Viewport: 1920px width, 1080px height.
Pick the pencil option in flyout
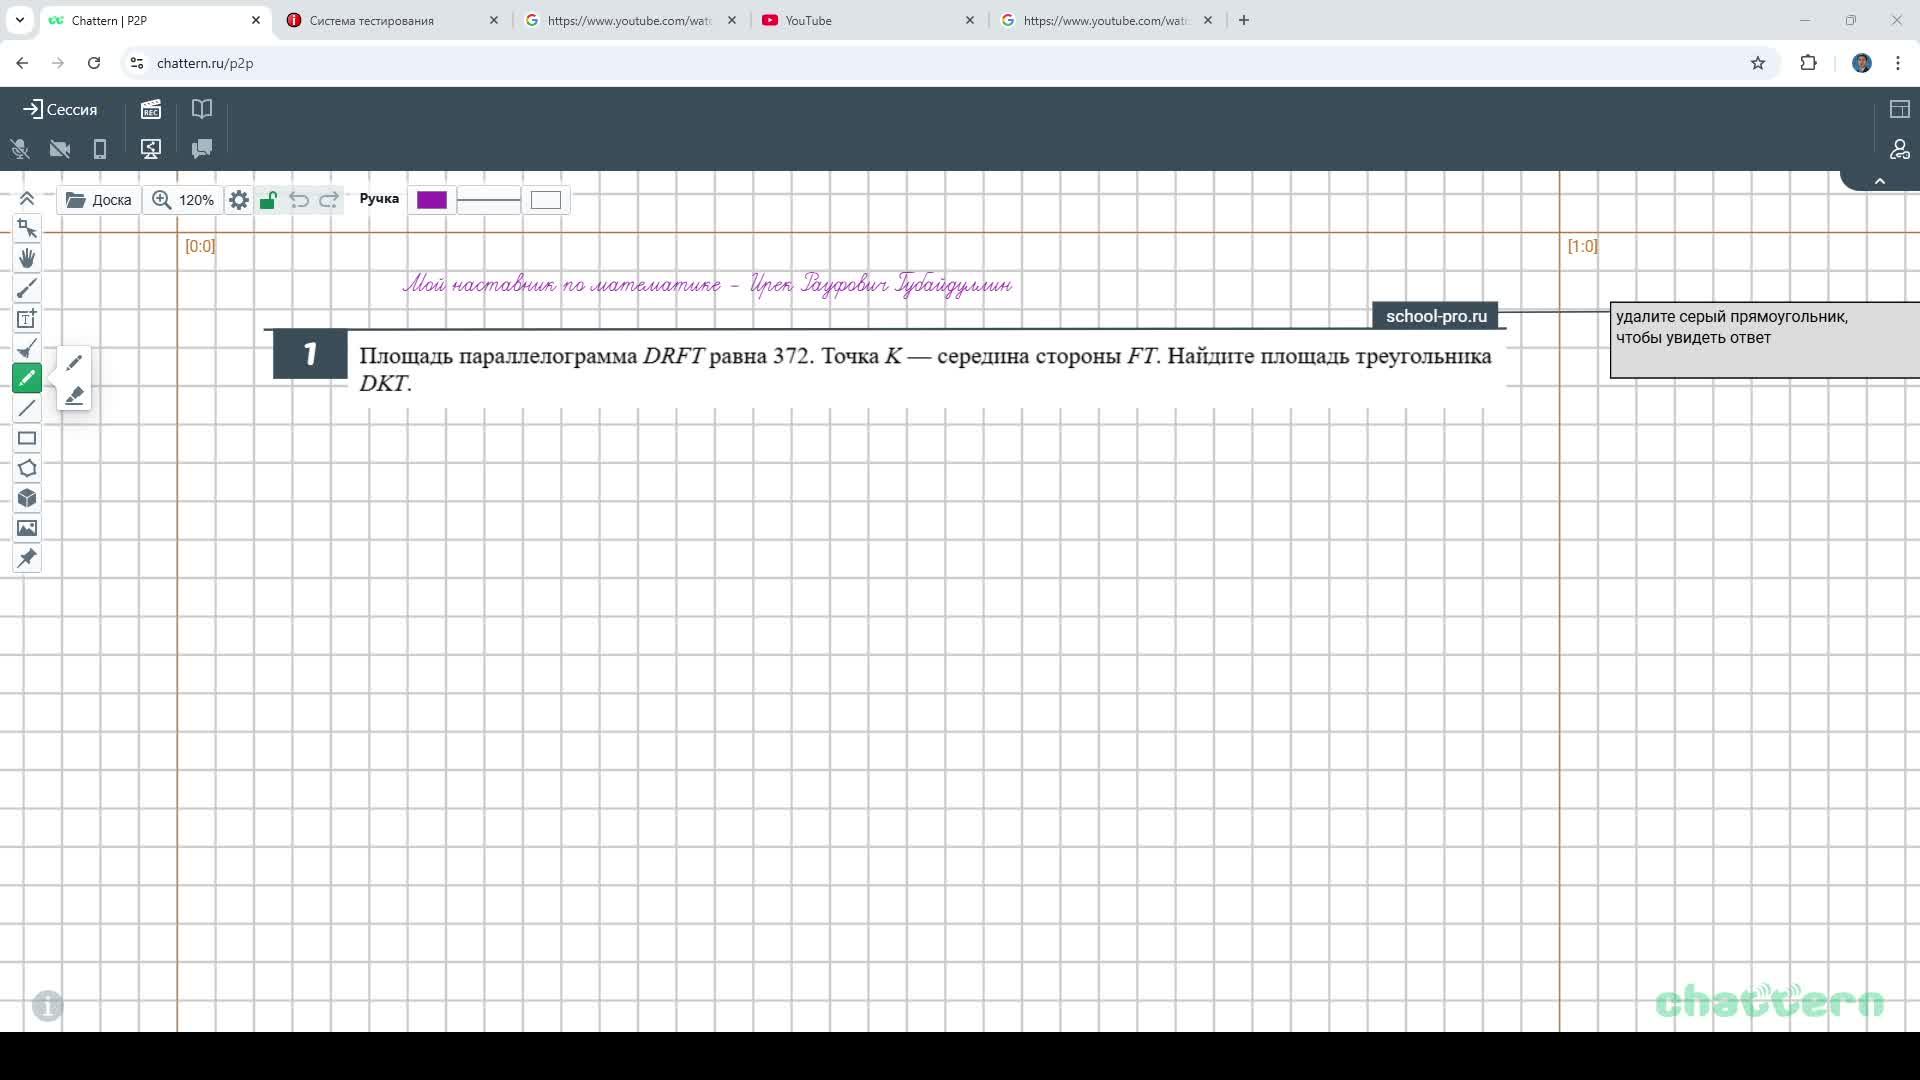tap(74, 363)
